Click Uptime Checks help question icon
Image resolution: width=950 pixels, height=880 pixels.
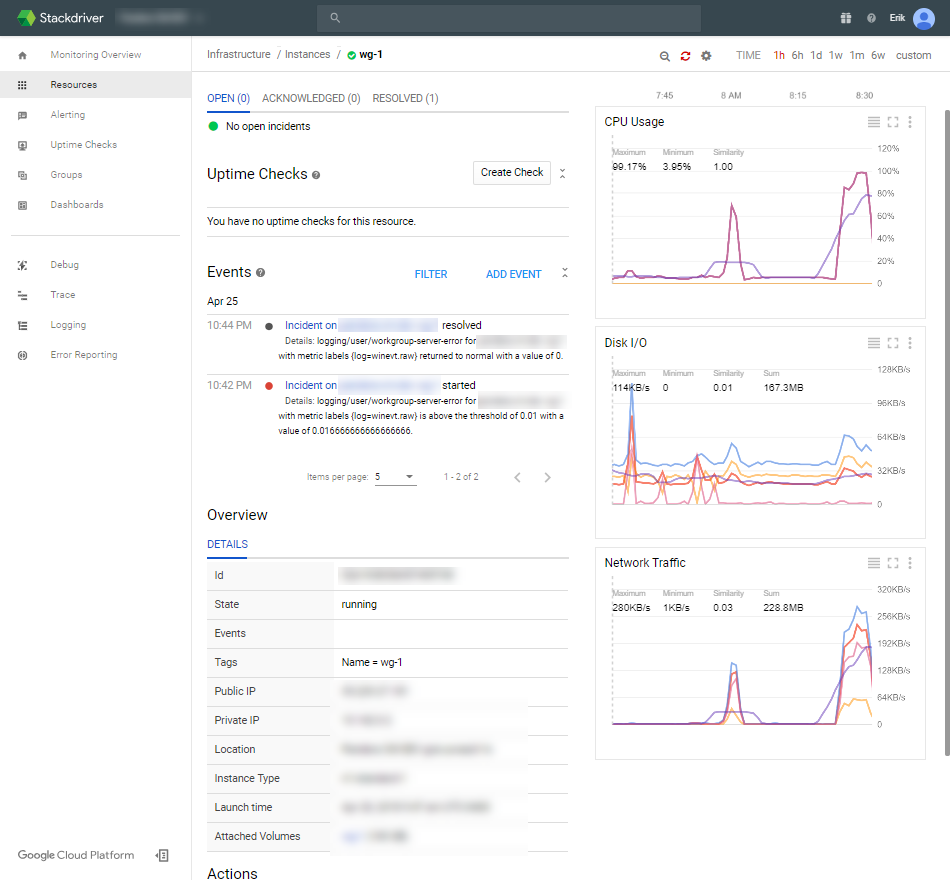(x=316, y=175)
